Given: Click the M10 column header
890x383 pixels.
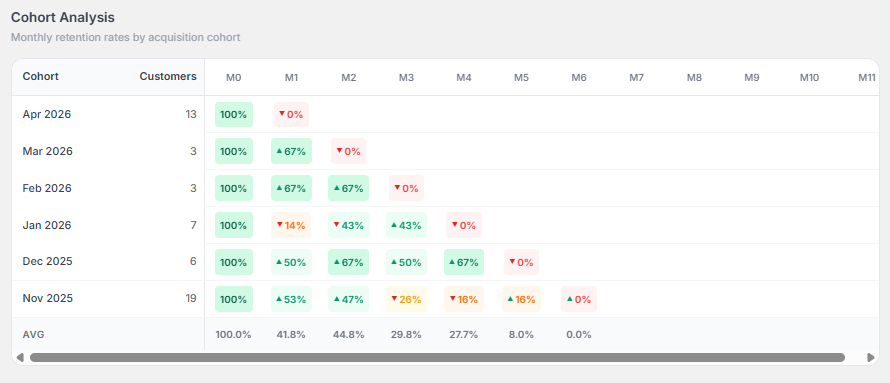Looking at the screenshot, I should tap(809, 77).
